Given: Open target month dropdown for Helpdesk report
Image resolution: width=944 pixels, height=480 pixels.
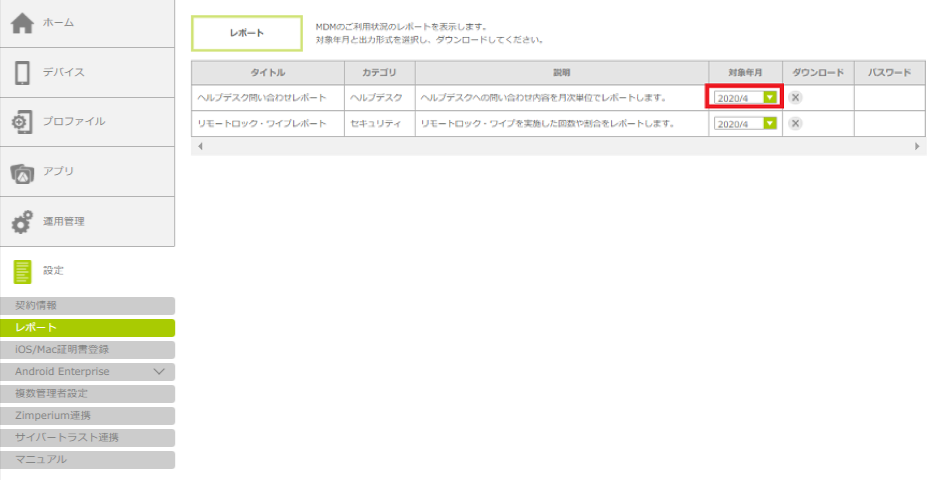Looking at the screenshot, I should 769,98.
